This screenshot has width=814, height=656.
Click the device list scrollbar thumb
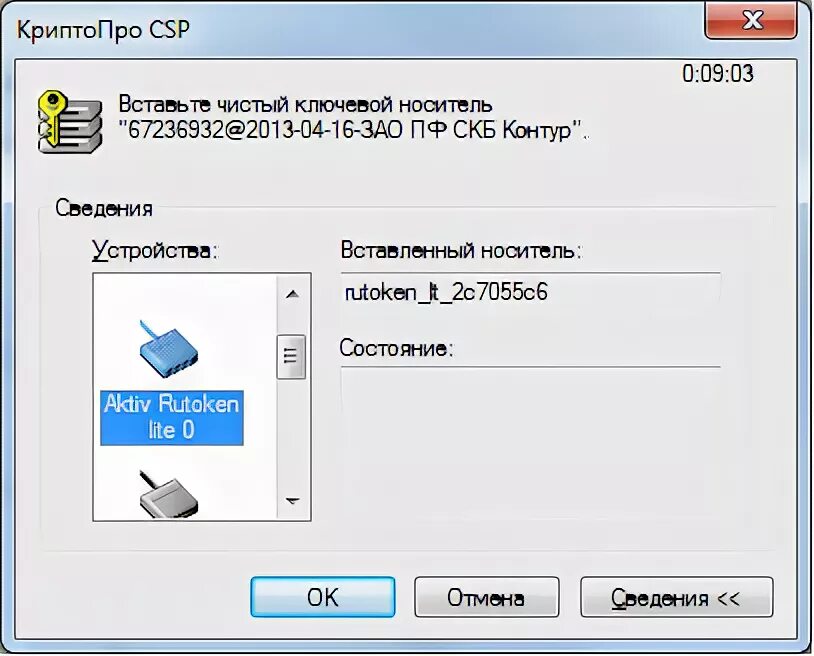pyautogui.click(x=291, y=357)
